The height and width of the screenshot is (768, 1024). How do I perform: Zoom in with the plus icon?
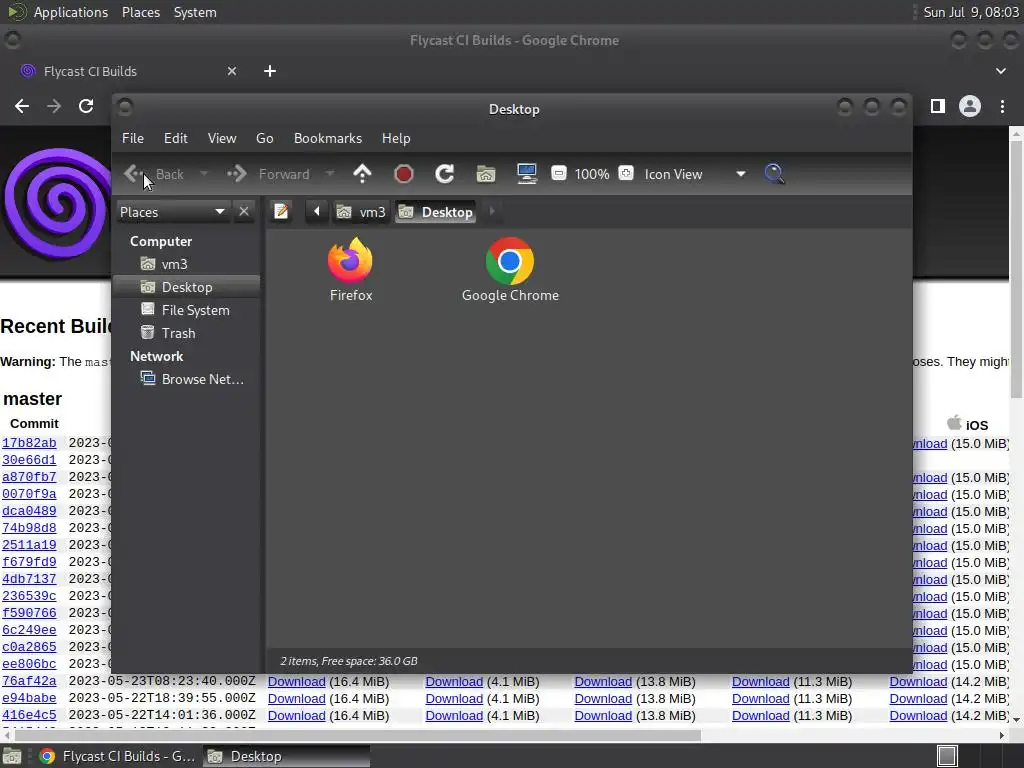point(626,174)
